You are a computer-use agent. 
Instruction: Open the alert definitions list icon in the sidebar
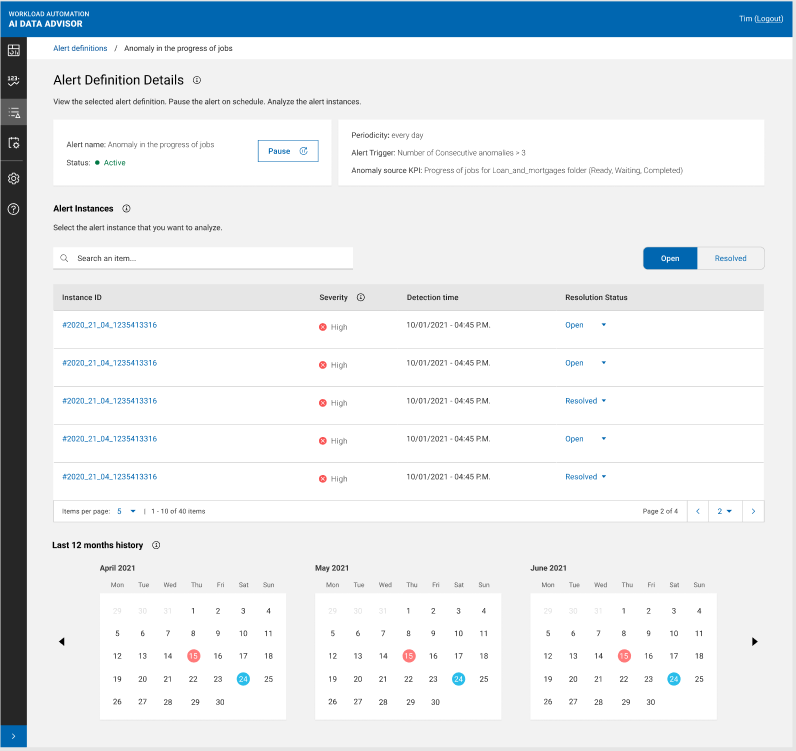(x=14, y=112)
